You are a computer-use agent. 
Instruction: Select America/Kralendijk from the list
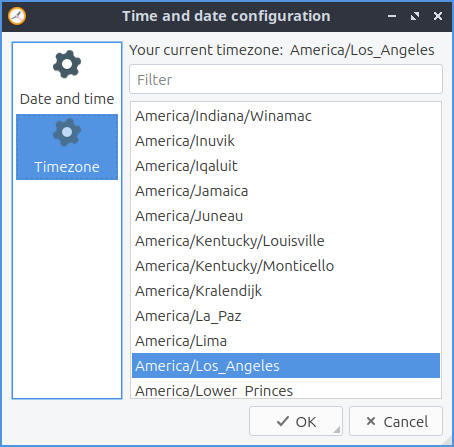(286, 291)
